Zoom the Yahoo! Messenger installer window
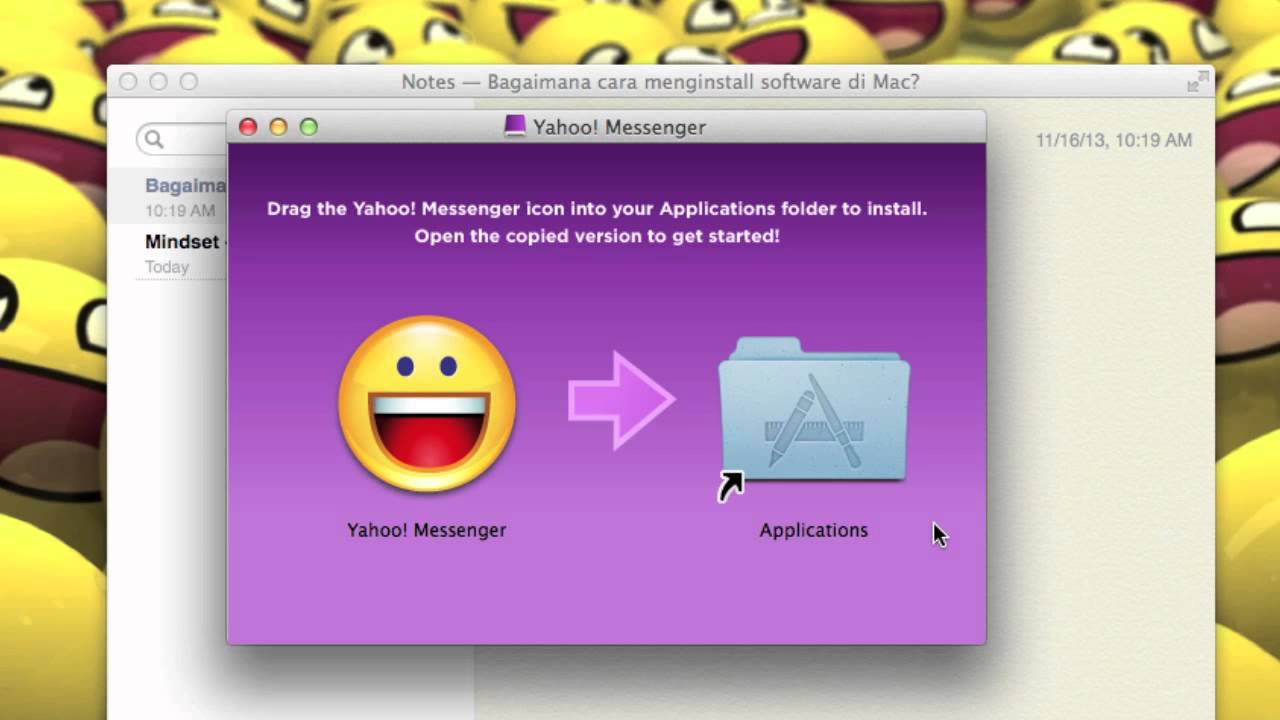 [x=309, y=127]
